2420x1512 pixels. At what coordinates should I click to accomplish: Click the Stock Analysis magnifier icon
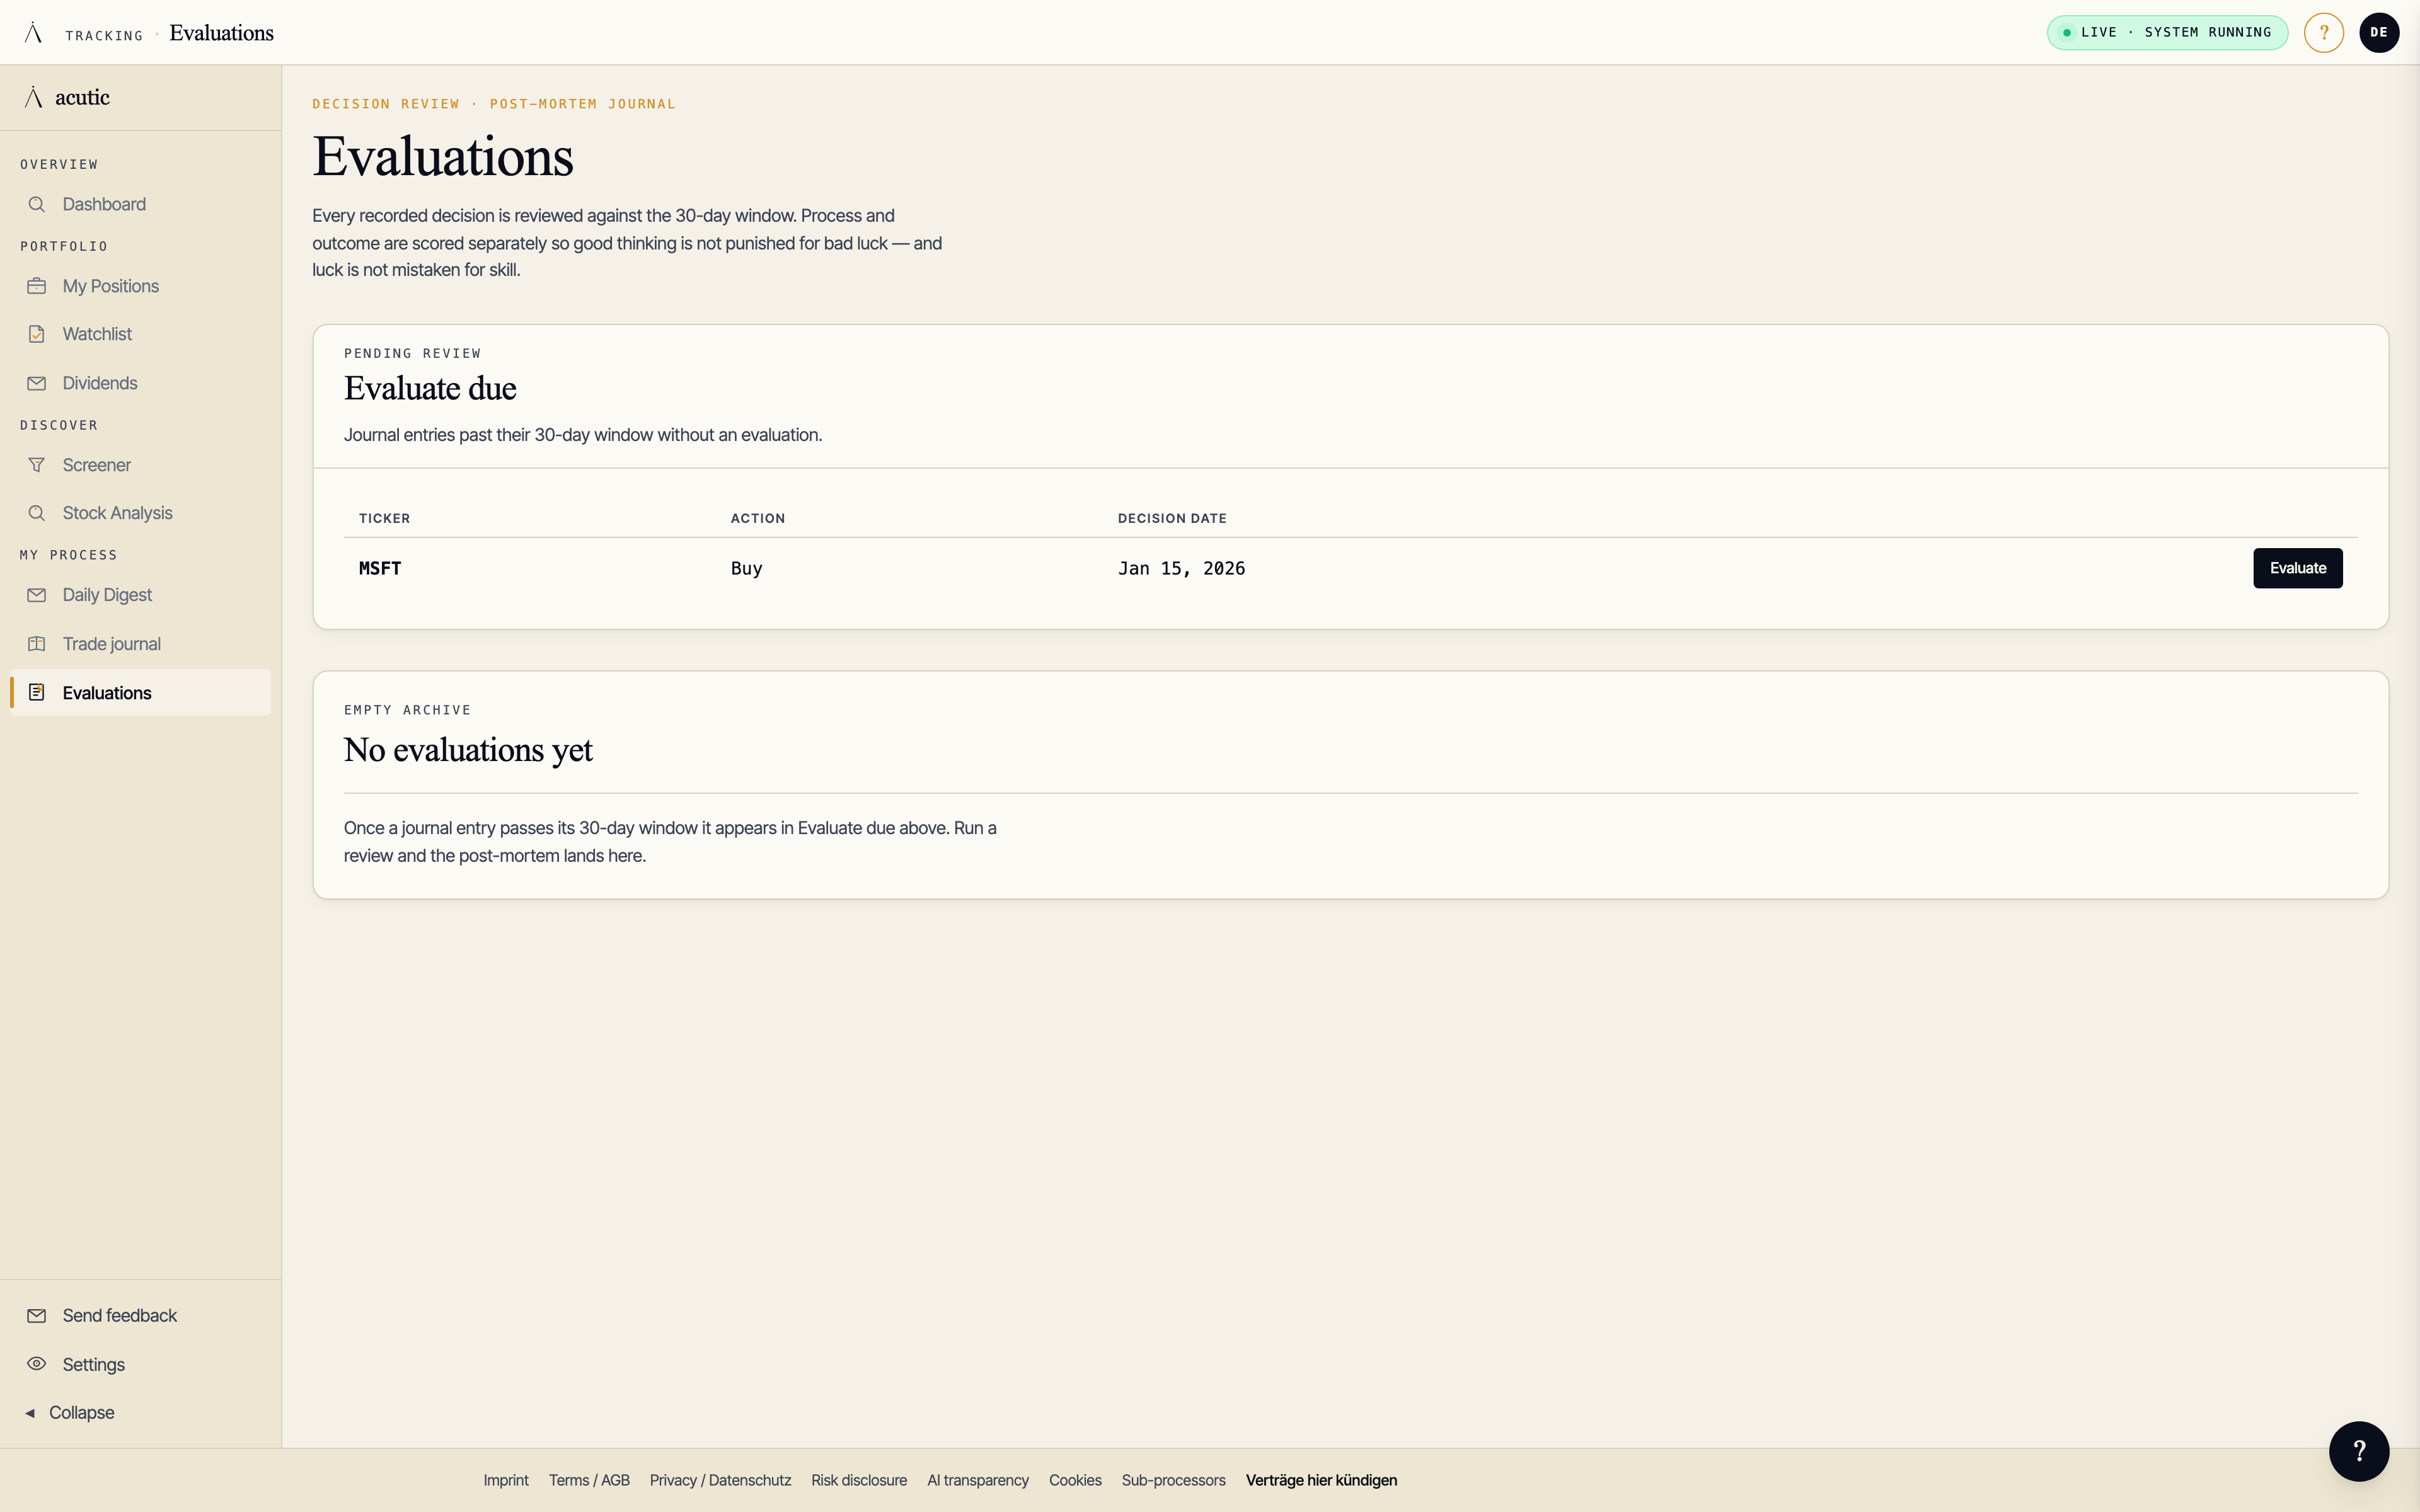(x=37, y=513)
